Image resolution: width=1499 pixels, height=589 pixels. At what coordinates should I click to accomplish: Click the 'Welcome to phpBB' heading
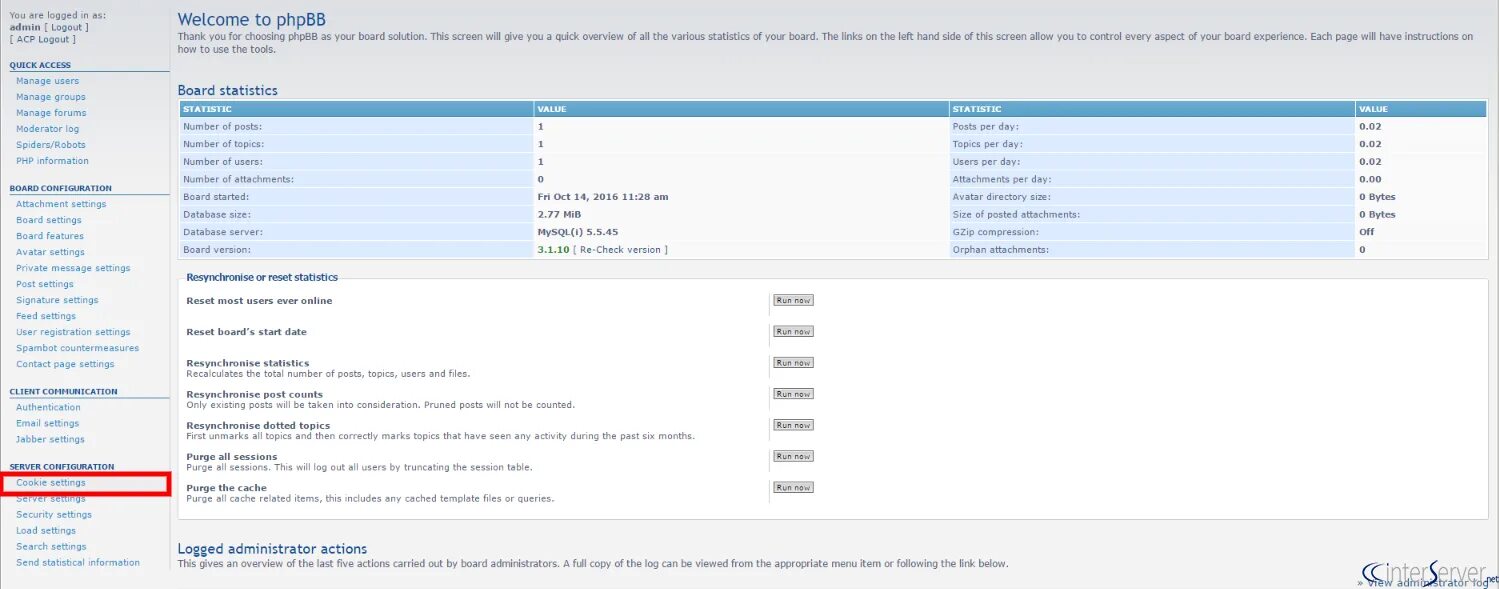pos(251,20)
